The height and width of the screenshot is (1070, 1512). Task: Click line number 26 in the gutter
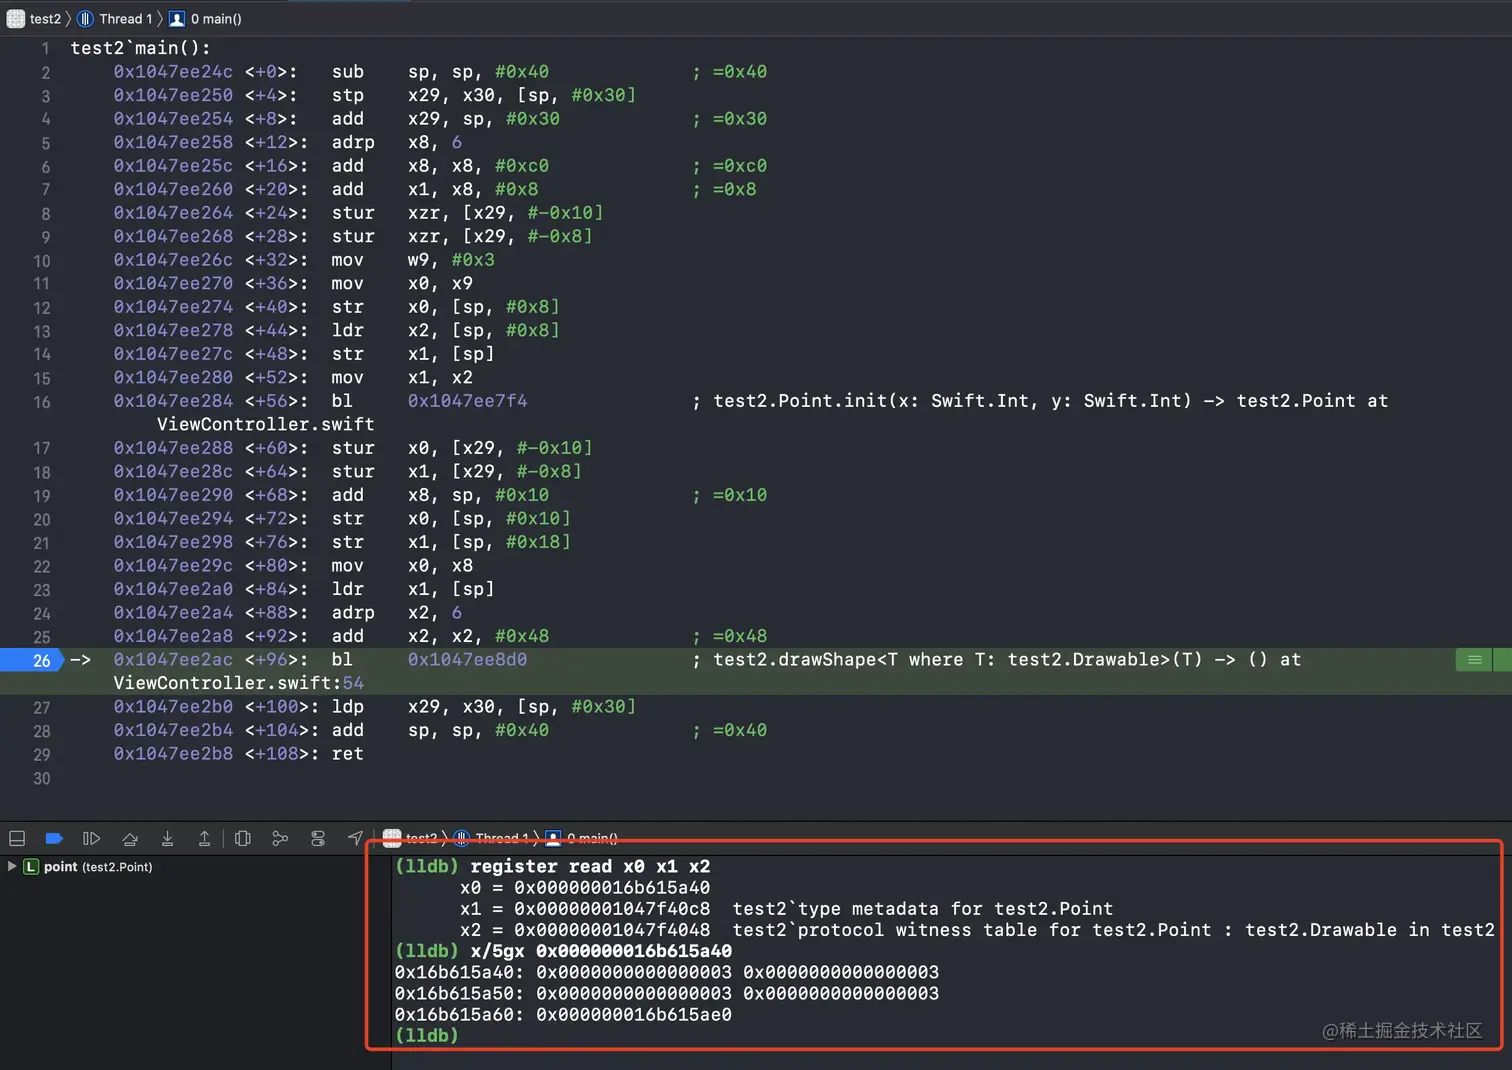(41, 660)
